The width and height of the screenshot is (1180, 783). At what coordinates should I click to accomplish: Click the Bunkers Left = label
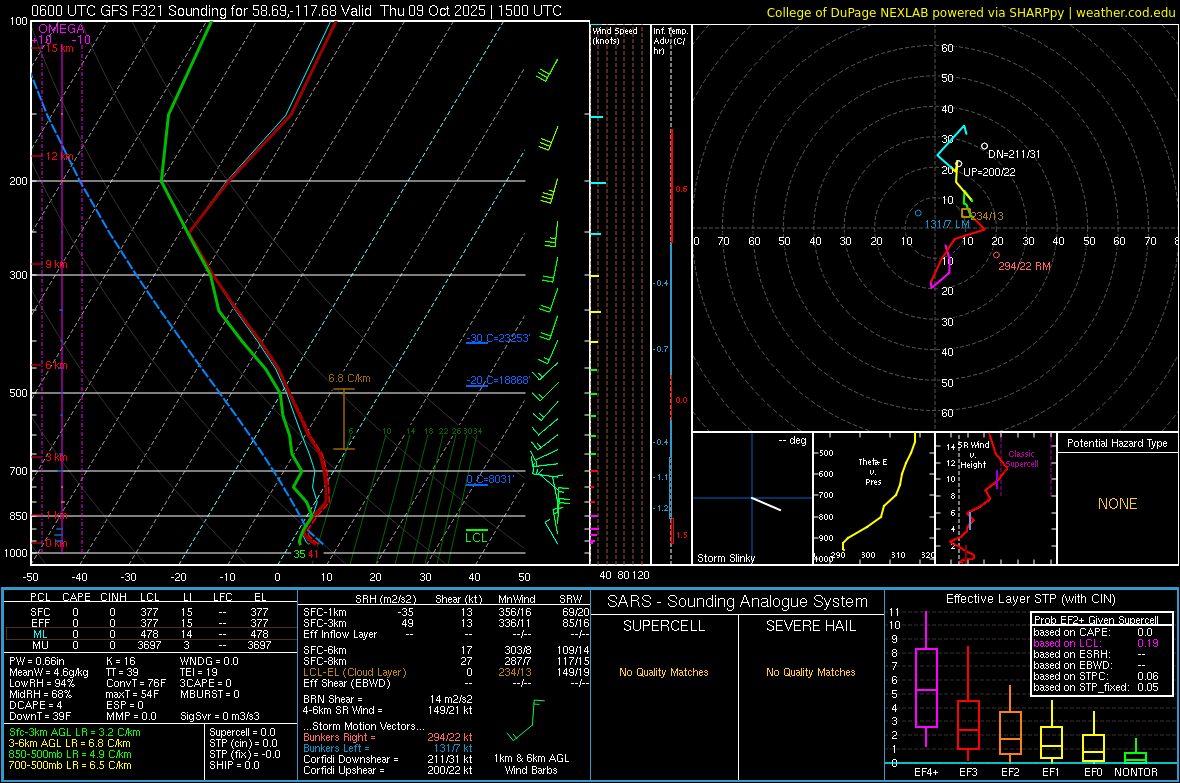(336, 748)
